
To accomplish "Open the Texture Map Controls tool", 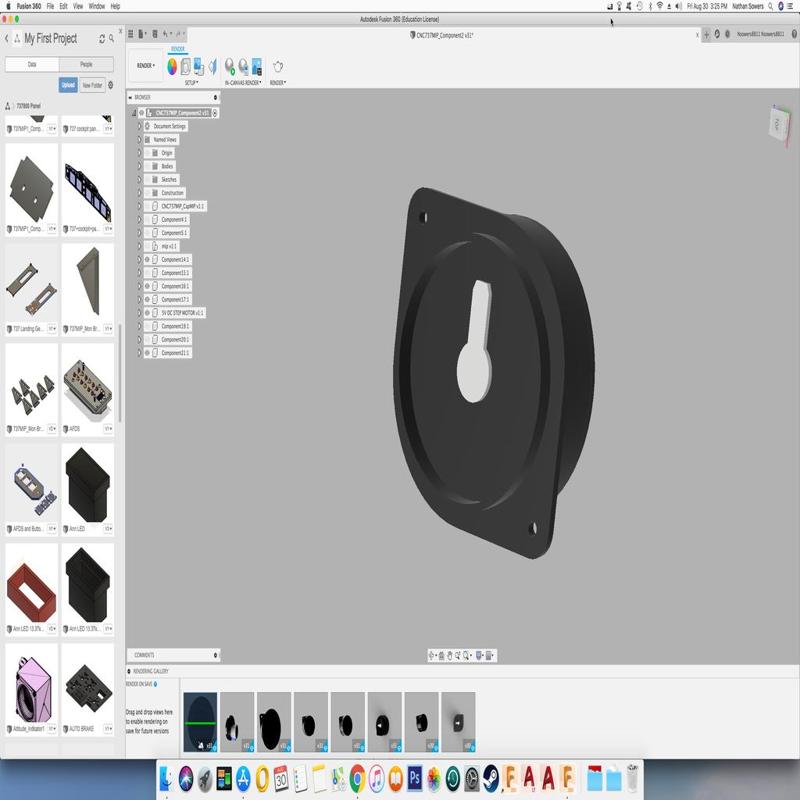I will coord(213,66).
